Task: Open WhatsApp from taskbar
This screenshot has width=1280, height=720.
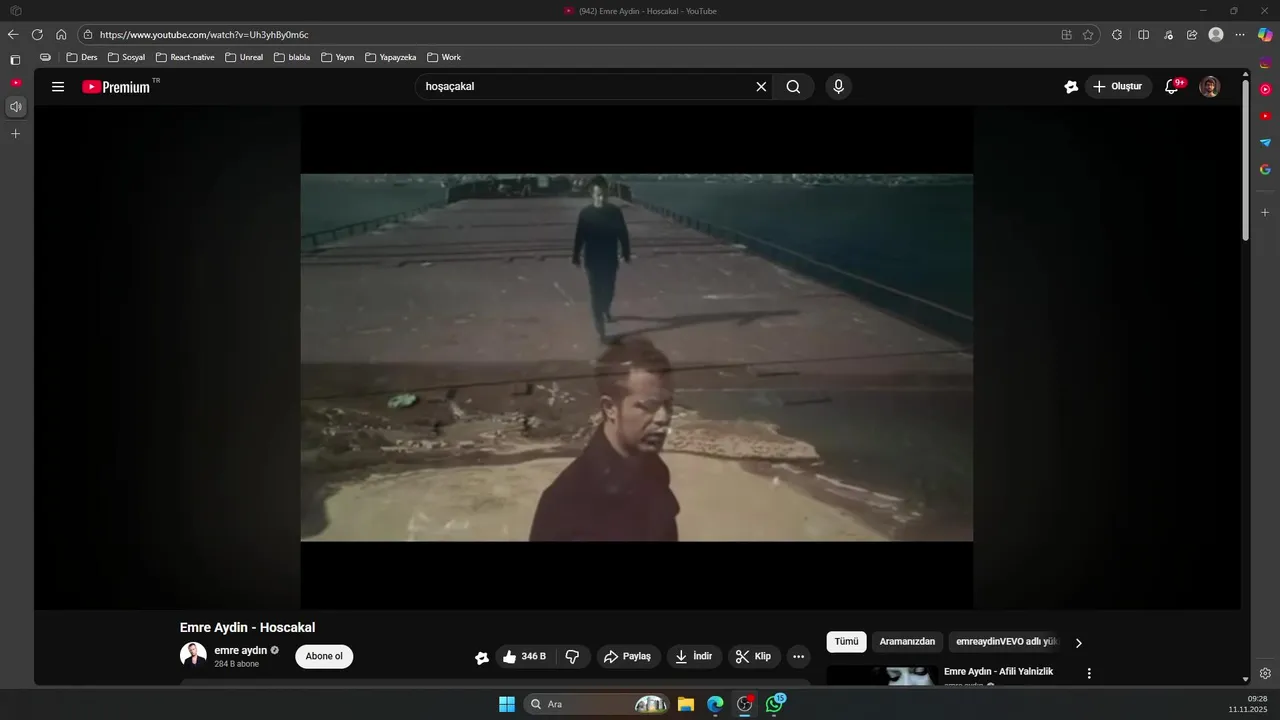Action: coord(775,704)
